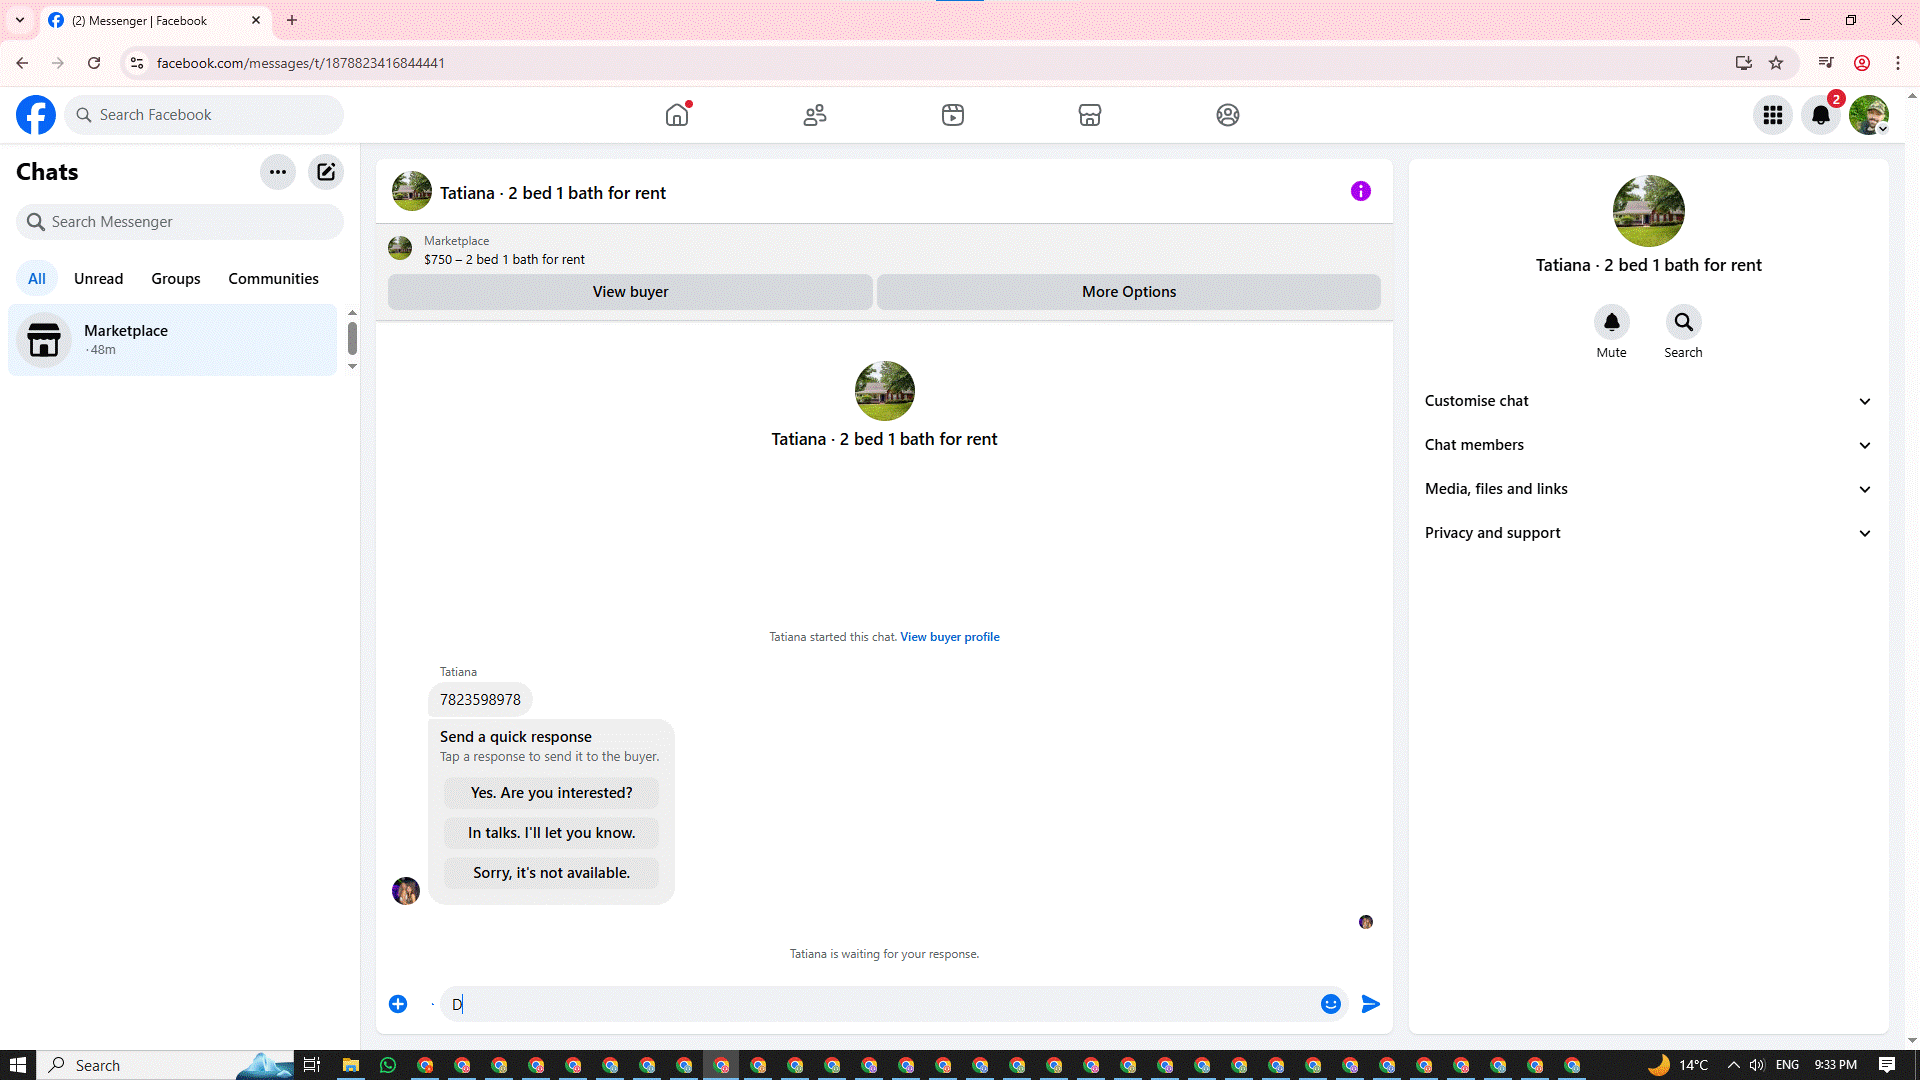
Task: Open Chrome profile icon
Action: (x=1862, y=63)
